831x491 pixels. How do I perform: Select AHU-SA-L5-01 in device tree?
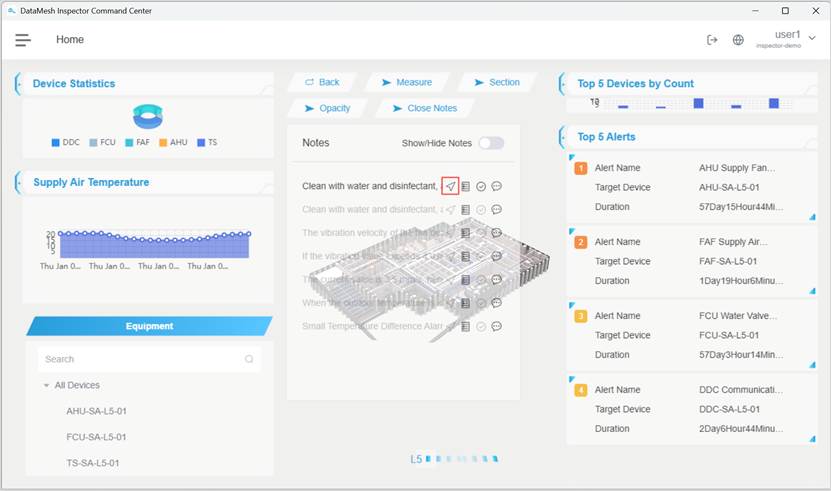(x=96, y=411)
